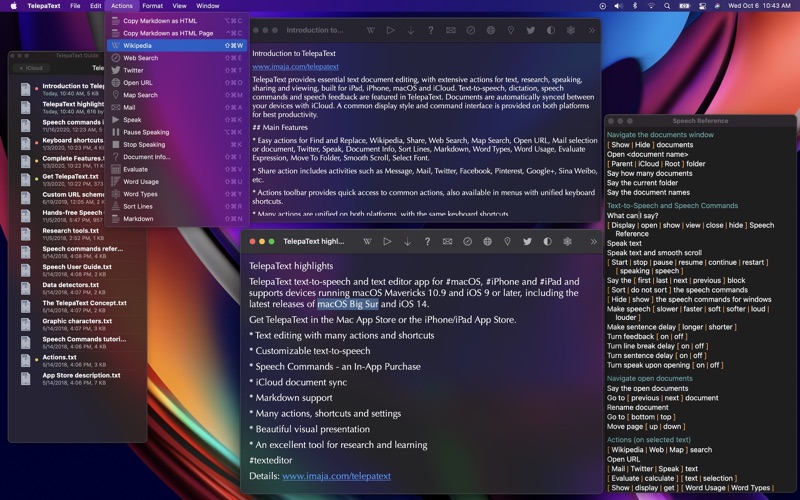
Task: Click flower settings icon in highlights window toolbar
Action: click(x=567, y=241)
